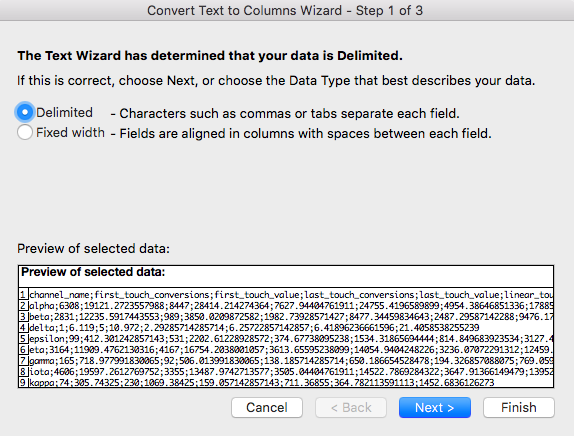The width and height of the screenshot is (574, 436).
Task: Click the Delimited option label
Action: tap(64, 113)
